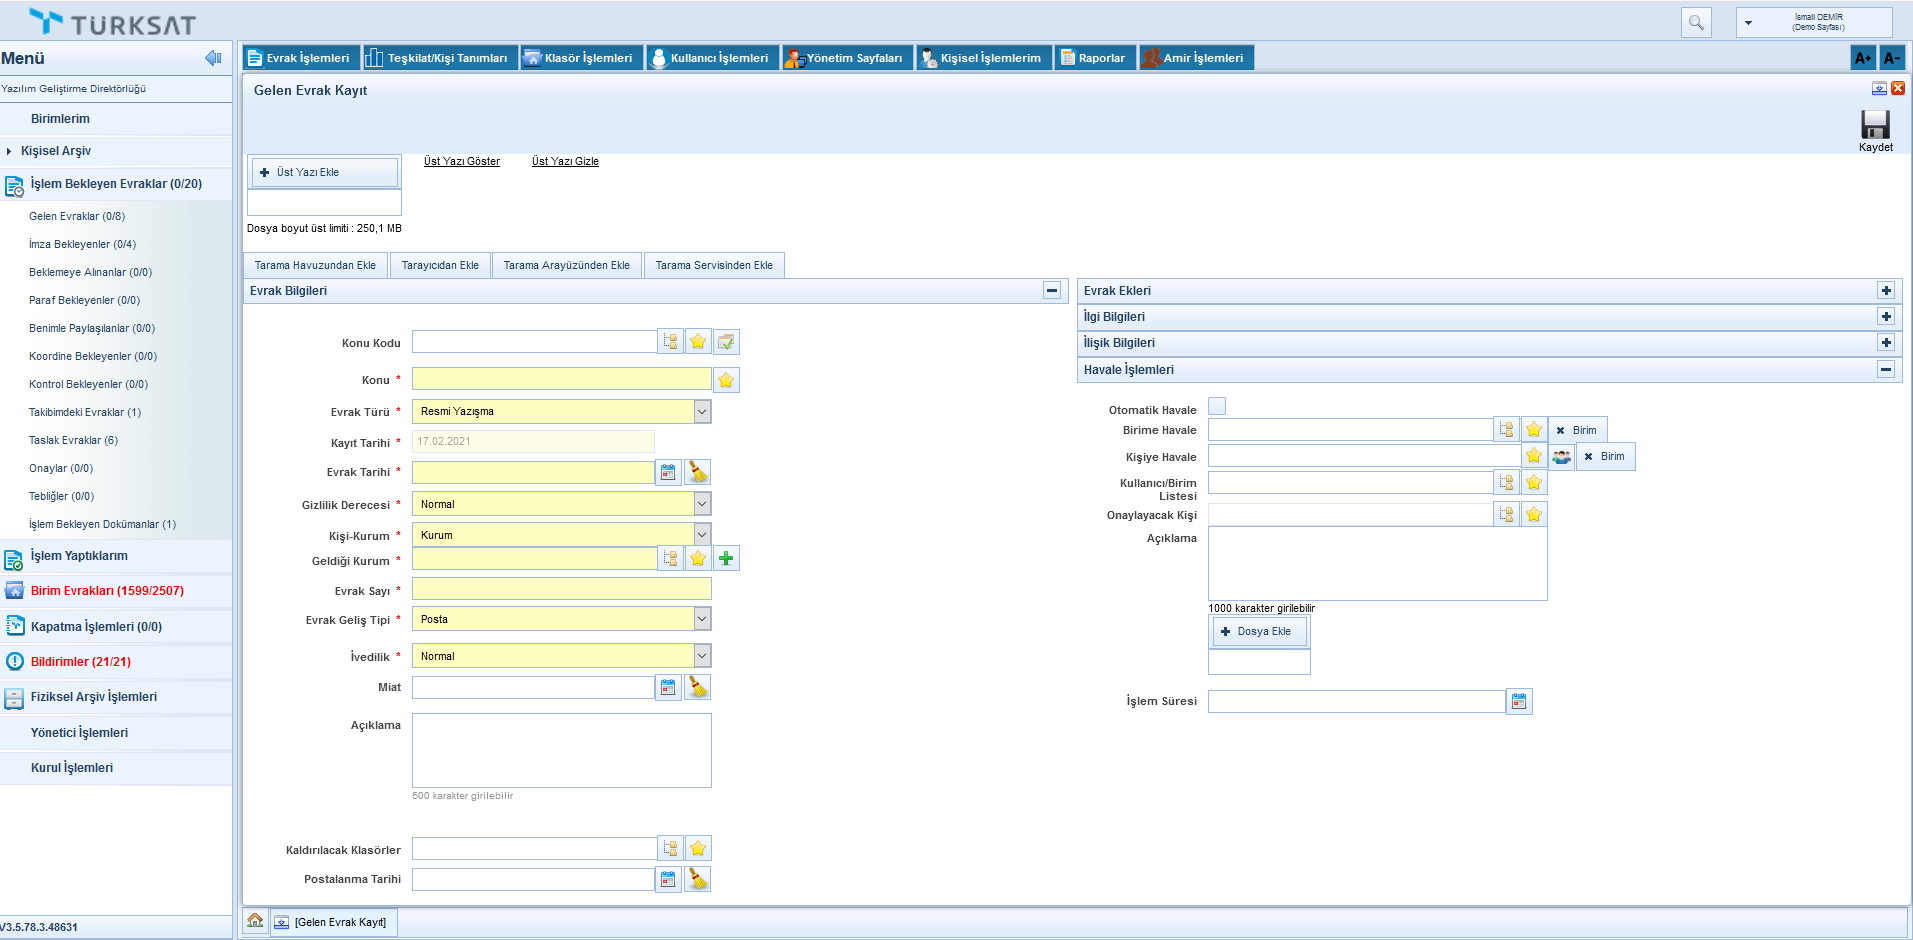1913x940 pixels.
Task: Click into the Evrak Sayı field
Action: tap(561, 589)
